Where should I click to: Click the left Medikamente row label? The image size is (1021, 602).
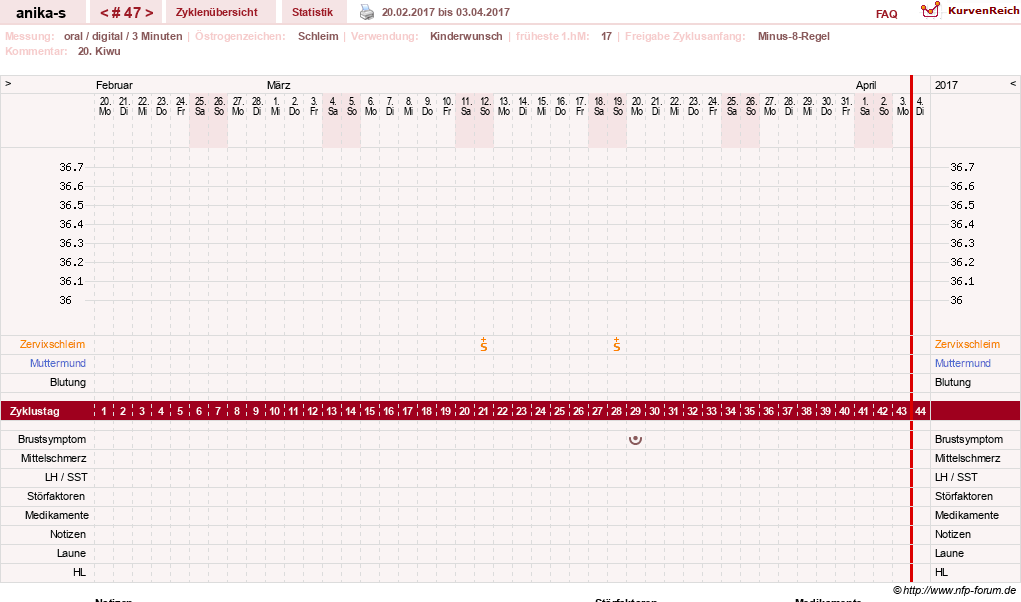click(x=57, y=515)
